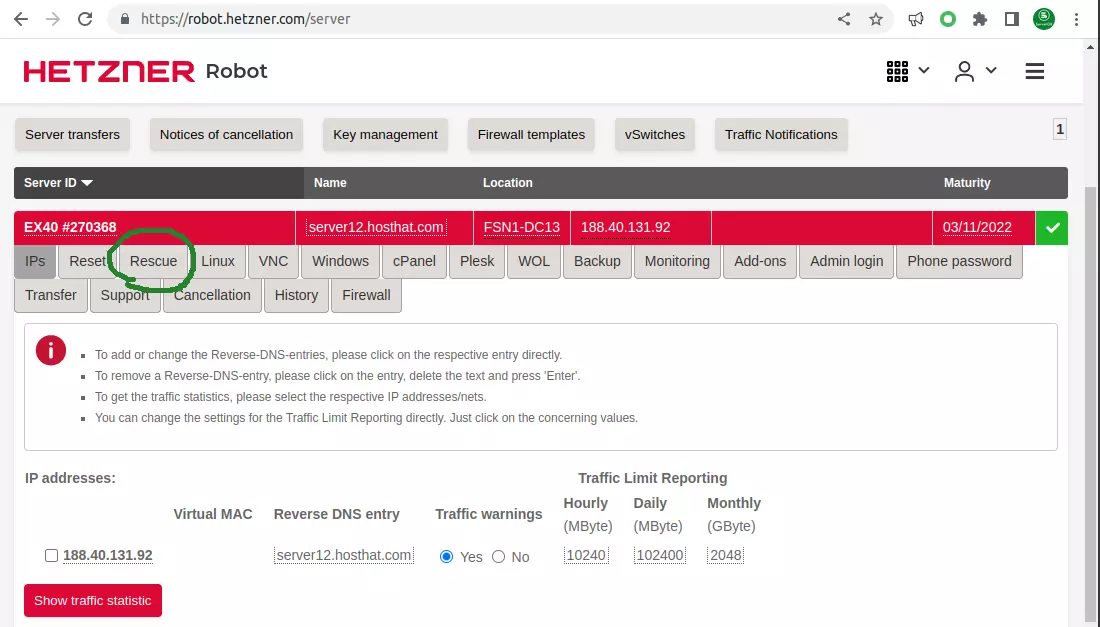This screenshot has width=1100, height=627.
Task: Select Yes for traffic warnings
Action: (447, 557)
